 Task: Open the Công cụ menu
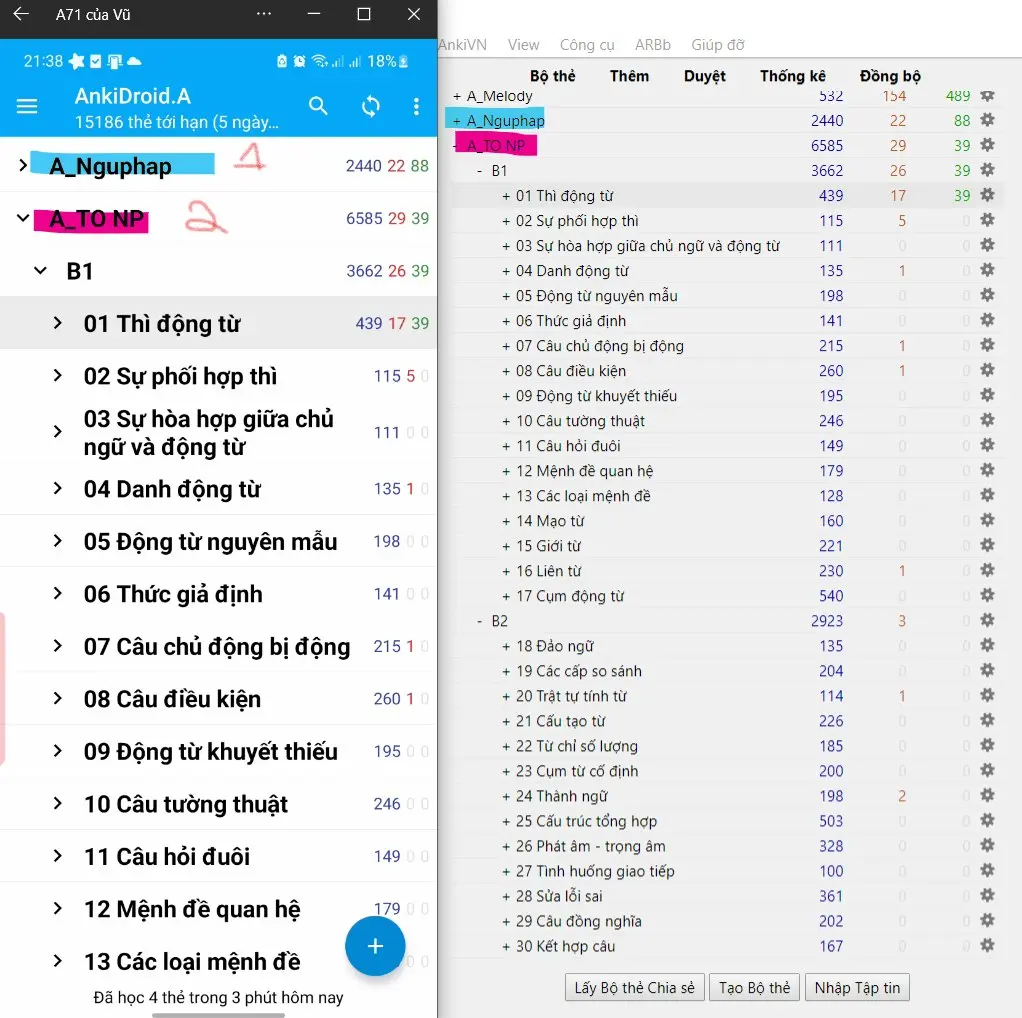pyautogui.click(x=587, y=45)
